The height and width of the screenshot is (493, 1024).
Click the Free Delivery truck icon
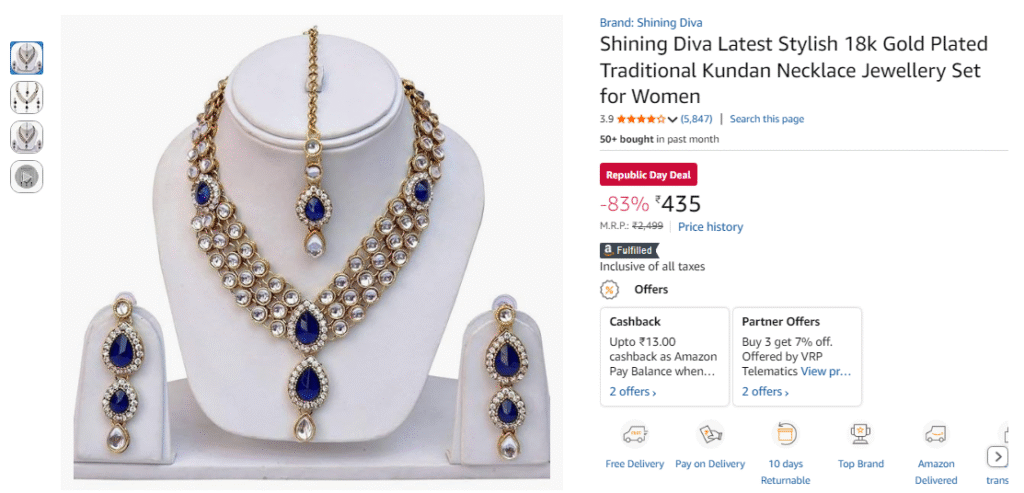(634, 434)
